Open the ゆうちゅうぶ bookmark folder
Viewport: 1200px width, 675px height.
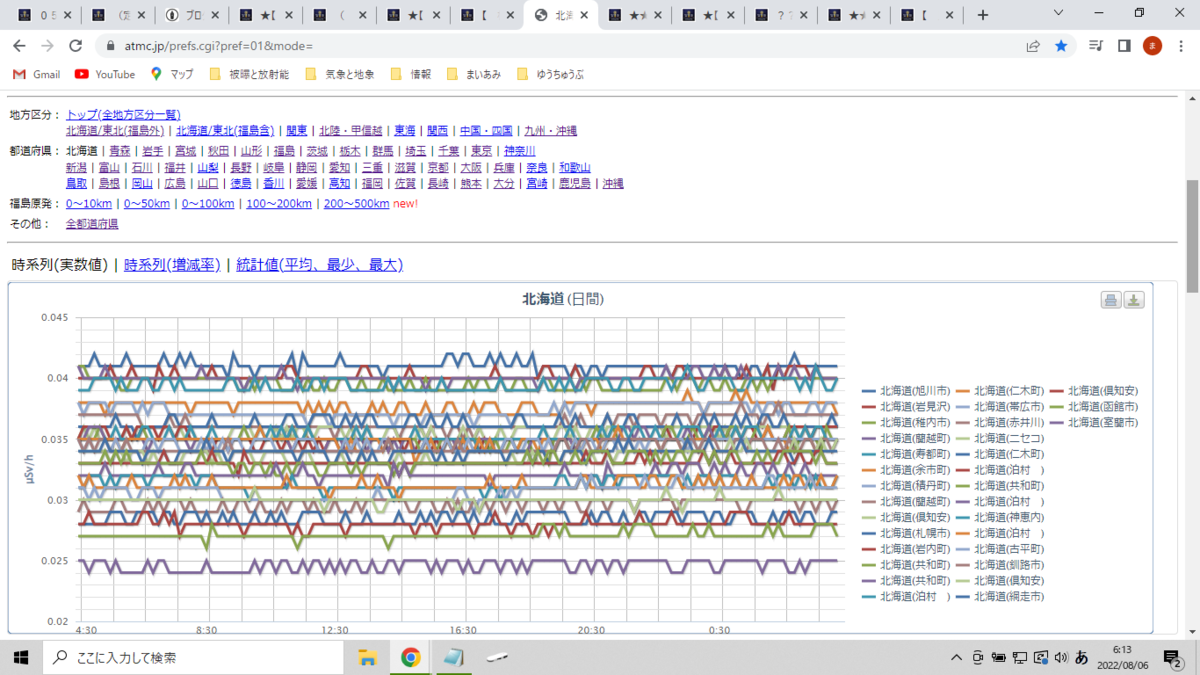tap(550, 74)
